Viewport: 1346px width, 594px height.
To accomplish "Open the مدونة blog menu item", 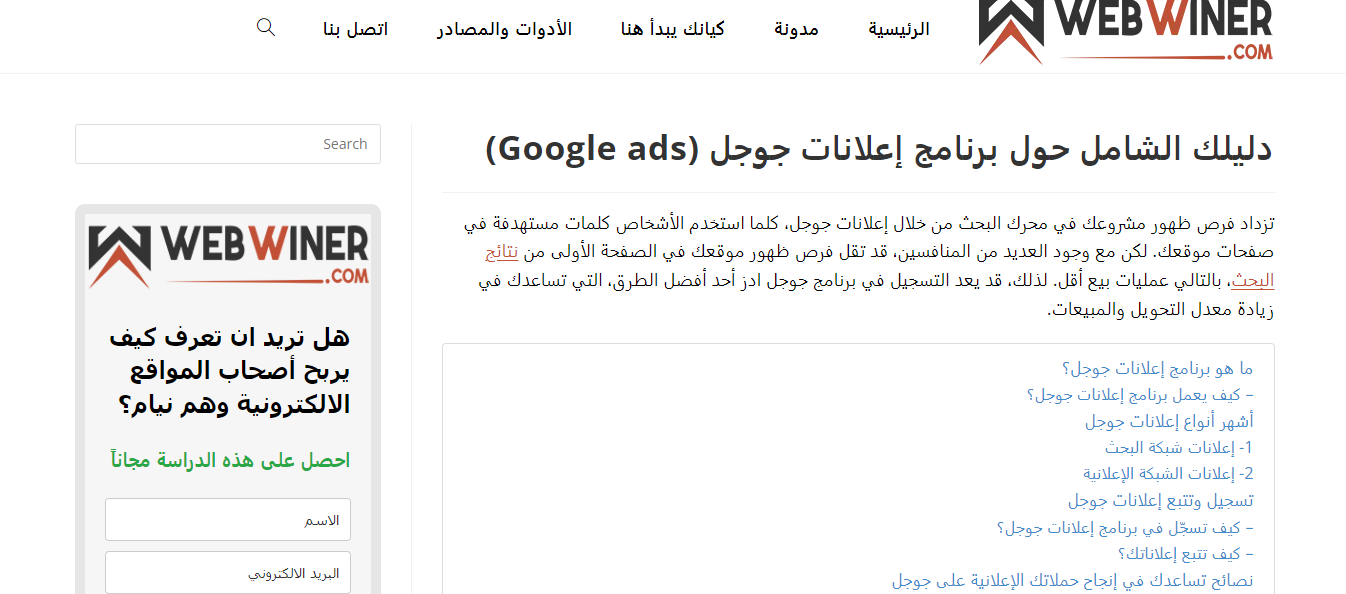I will (x=796, y=29).
